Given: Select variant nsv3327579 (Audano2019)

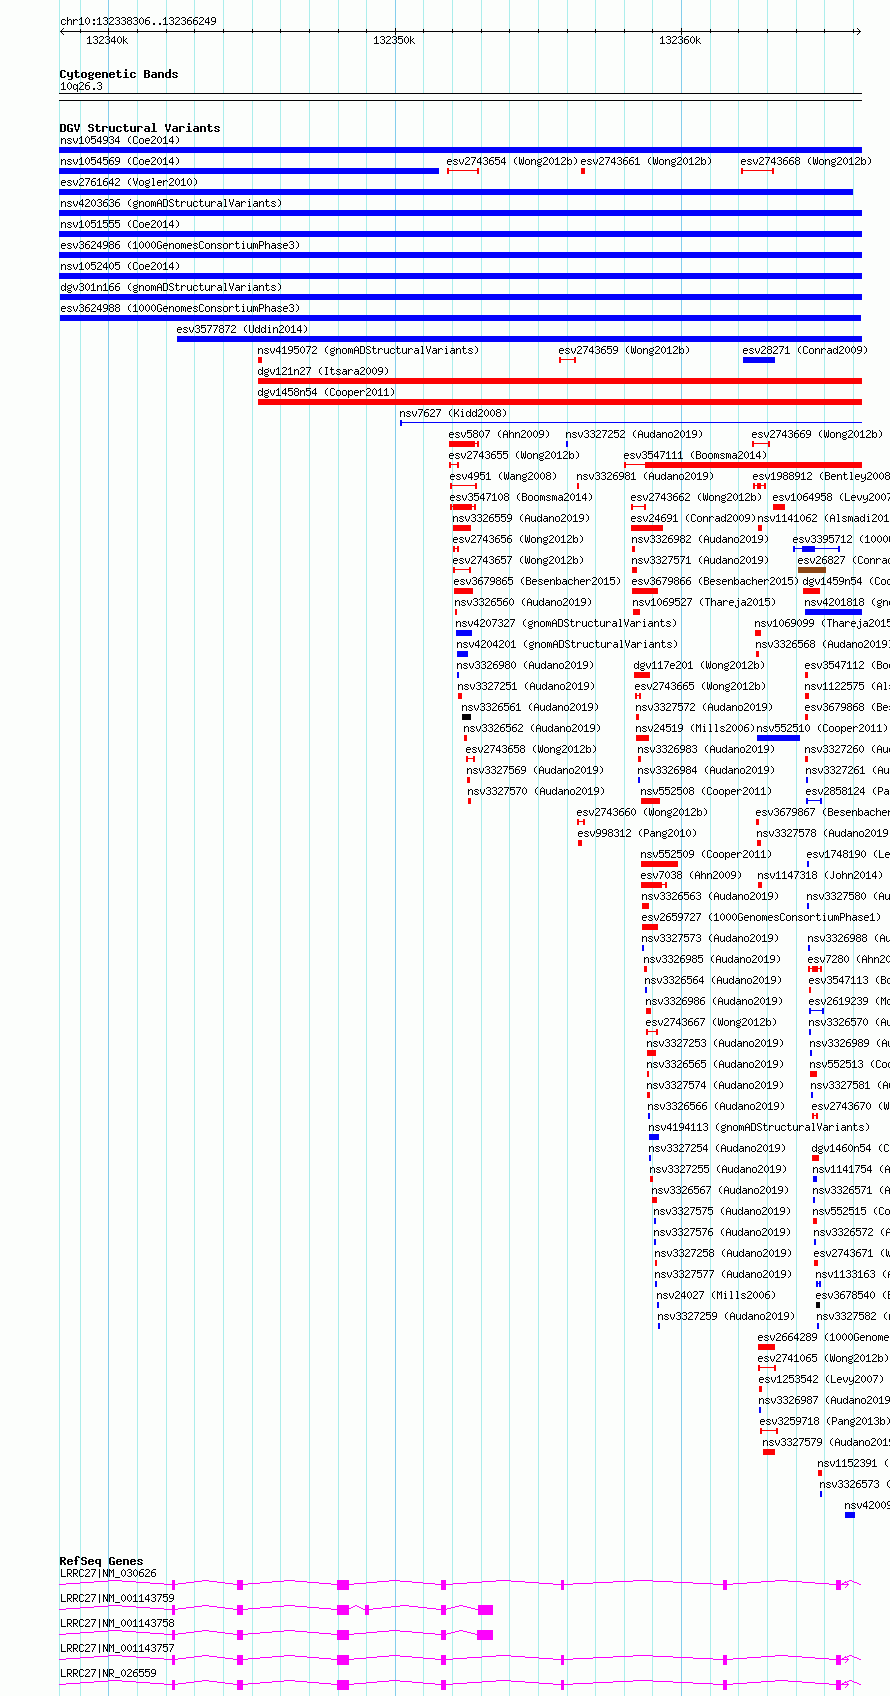Looking at the screenshot, I should (x=826, y=1442).
